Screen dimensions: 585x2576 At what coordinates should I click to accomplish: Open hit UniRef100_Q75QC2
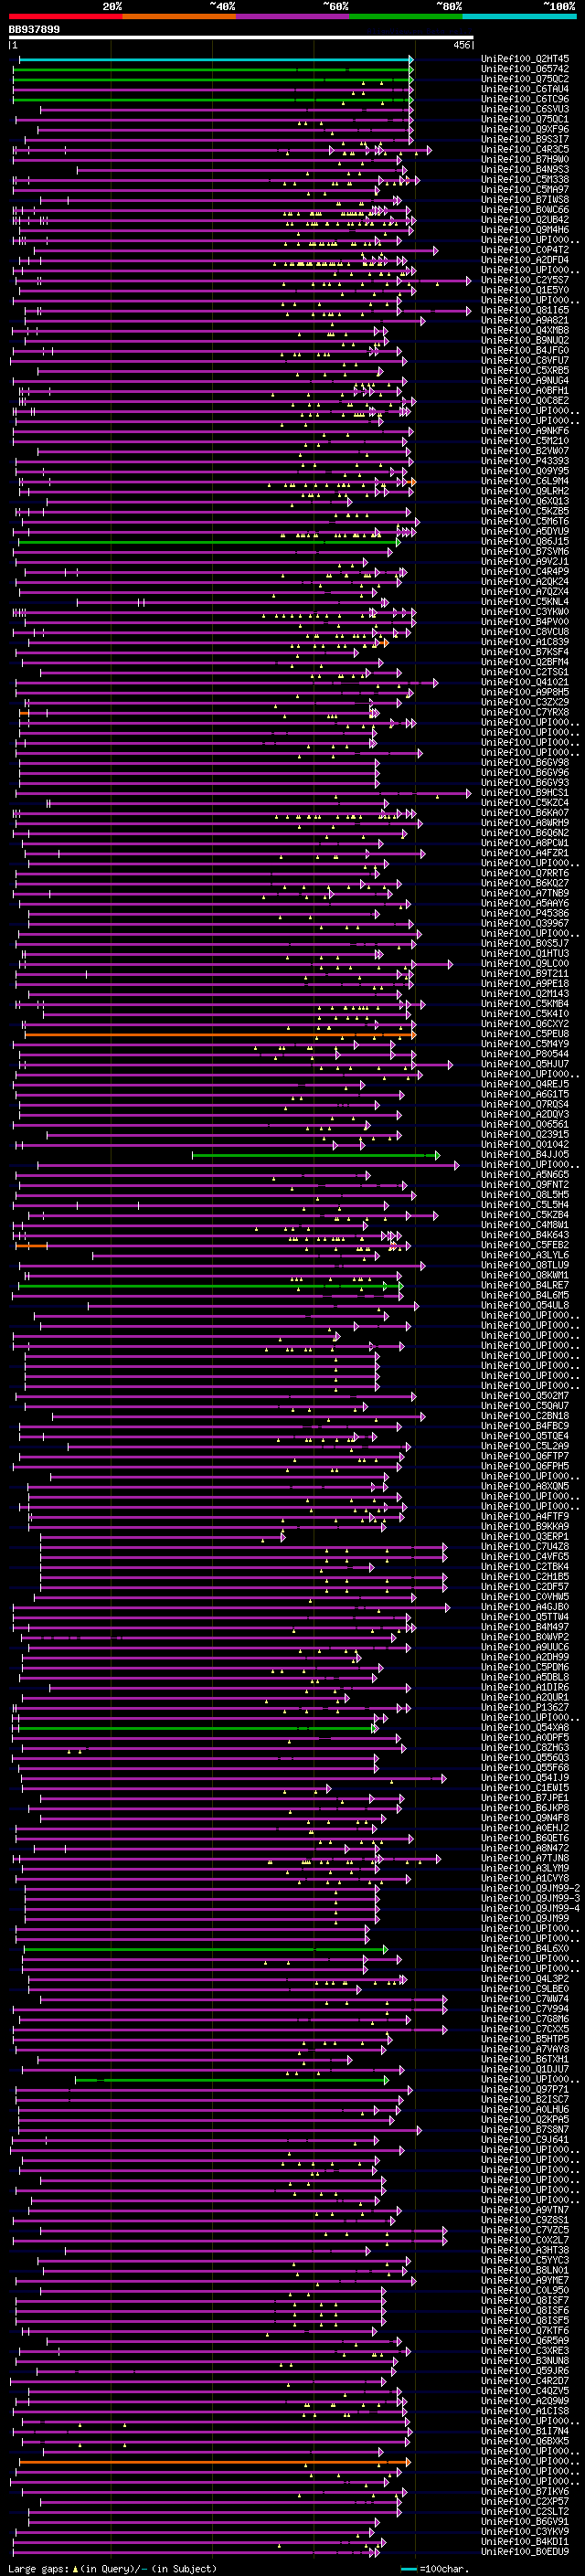525,79
